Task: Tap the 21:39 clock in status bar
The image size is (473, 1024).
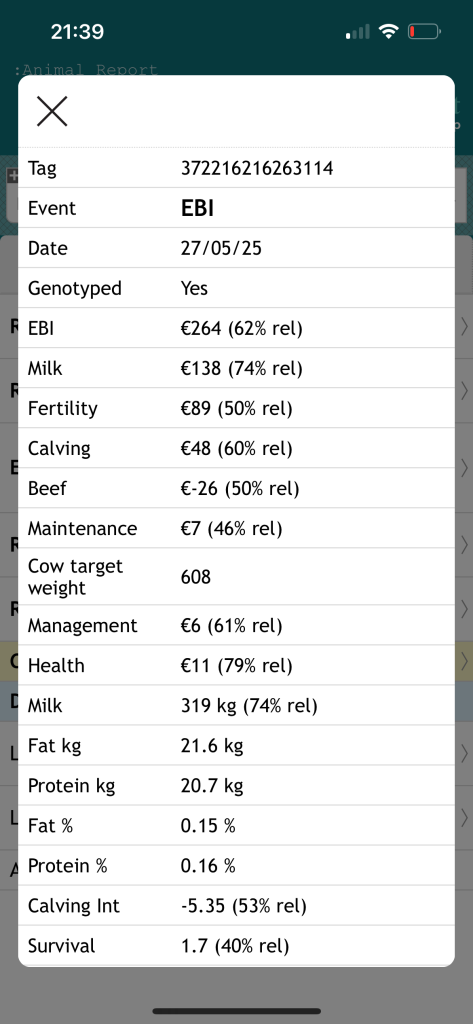Action: tap(77, 31)
